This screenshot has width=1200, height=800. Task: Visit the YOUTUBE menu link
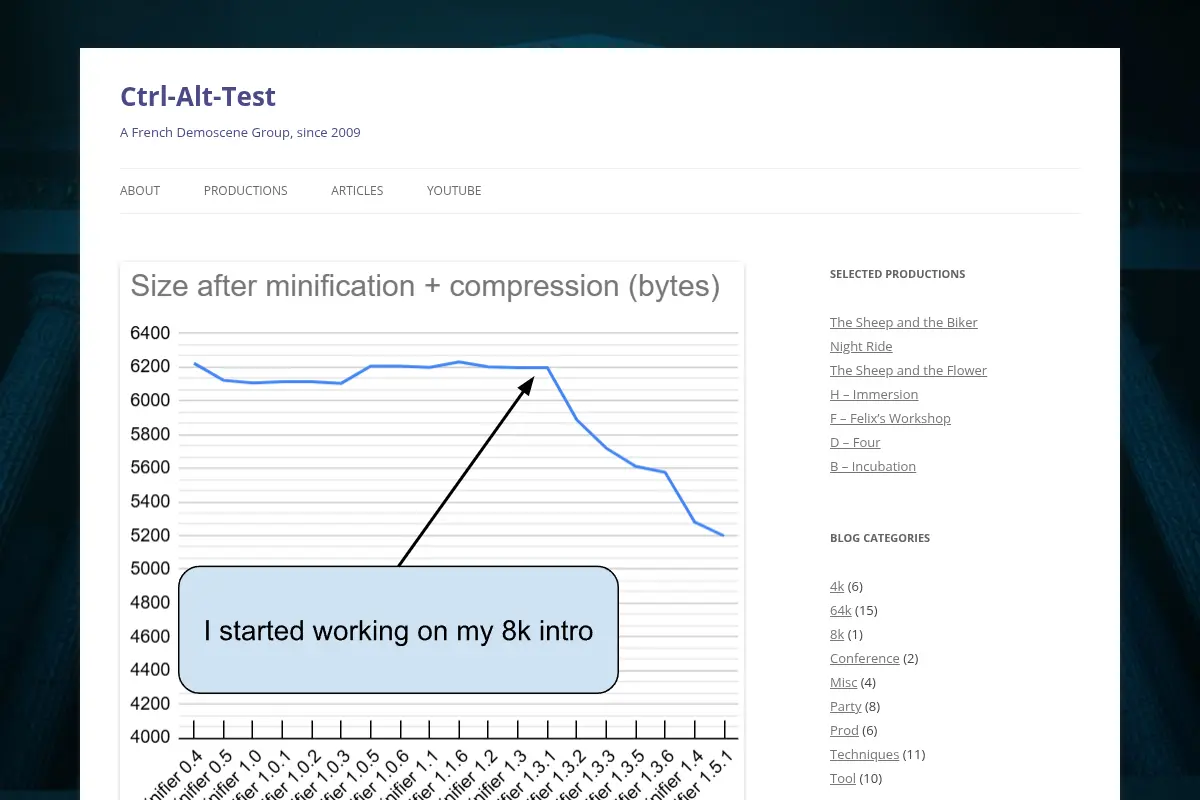click(x=454, y=191)
